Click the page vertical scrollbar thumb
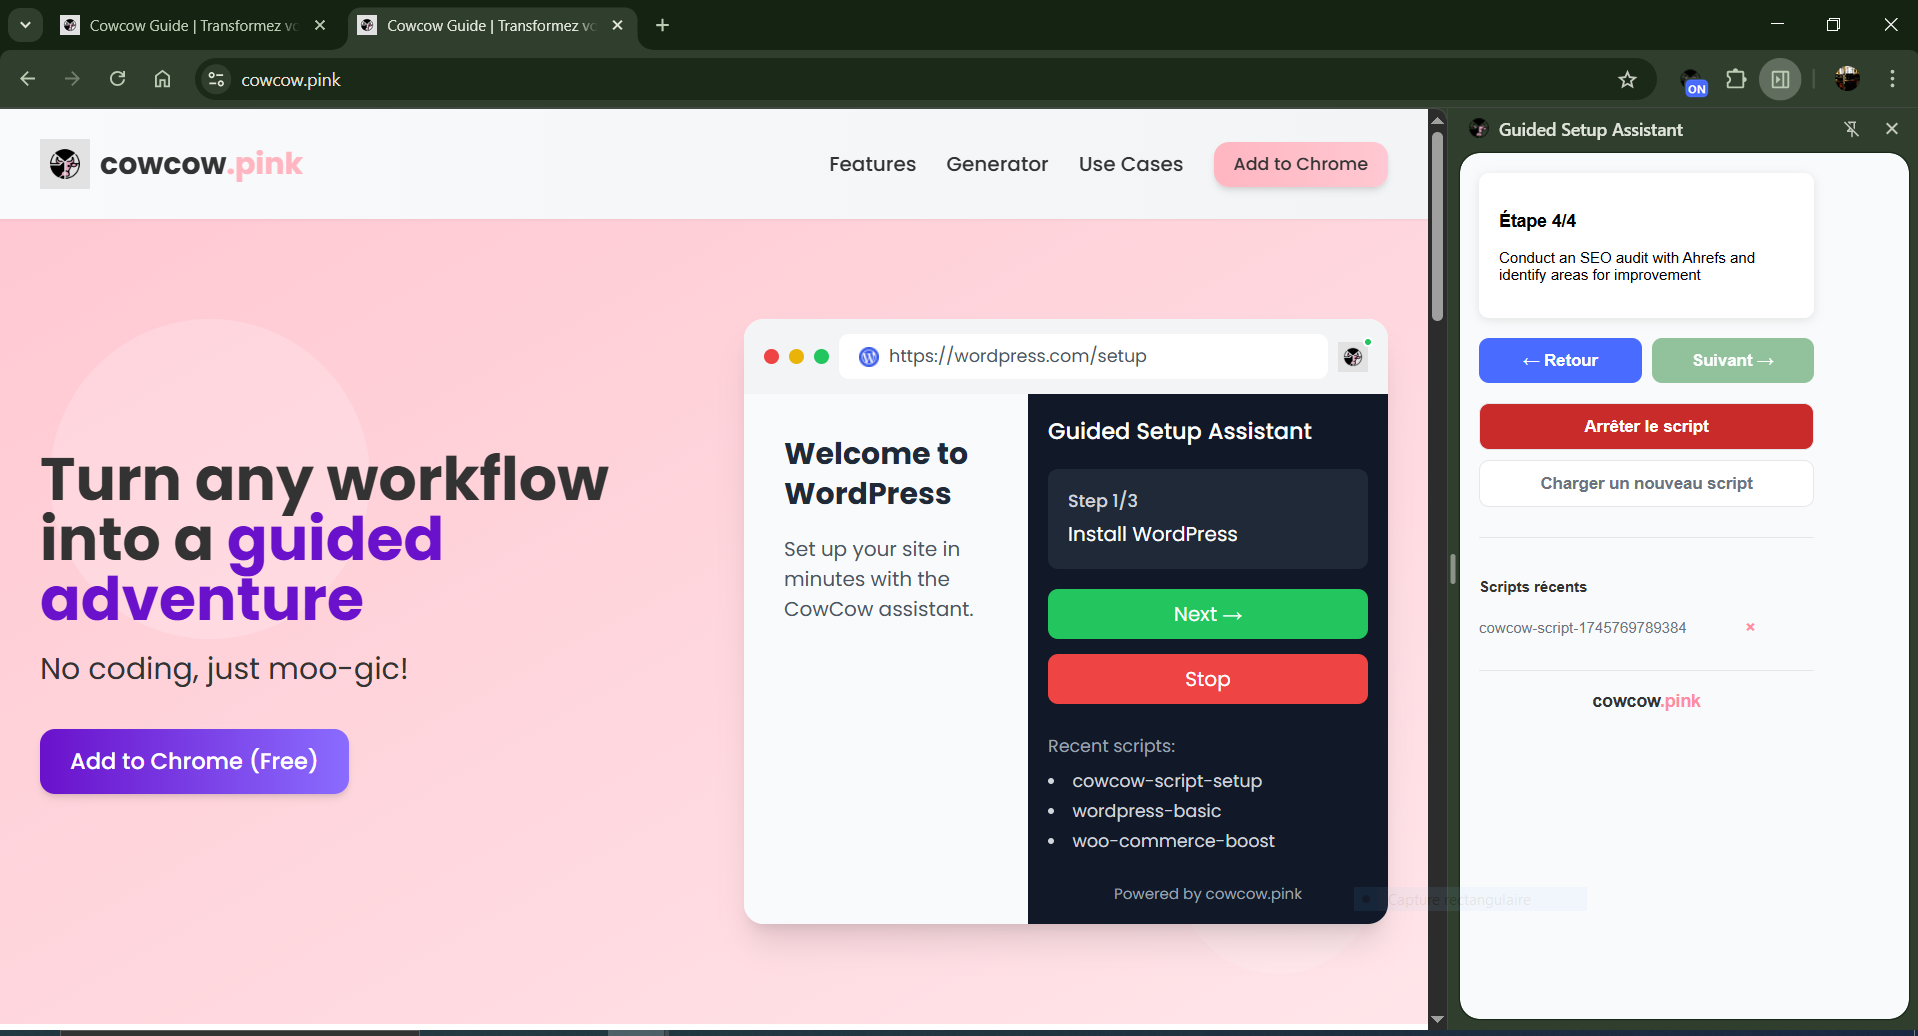 tap(1437, 225)
